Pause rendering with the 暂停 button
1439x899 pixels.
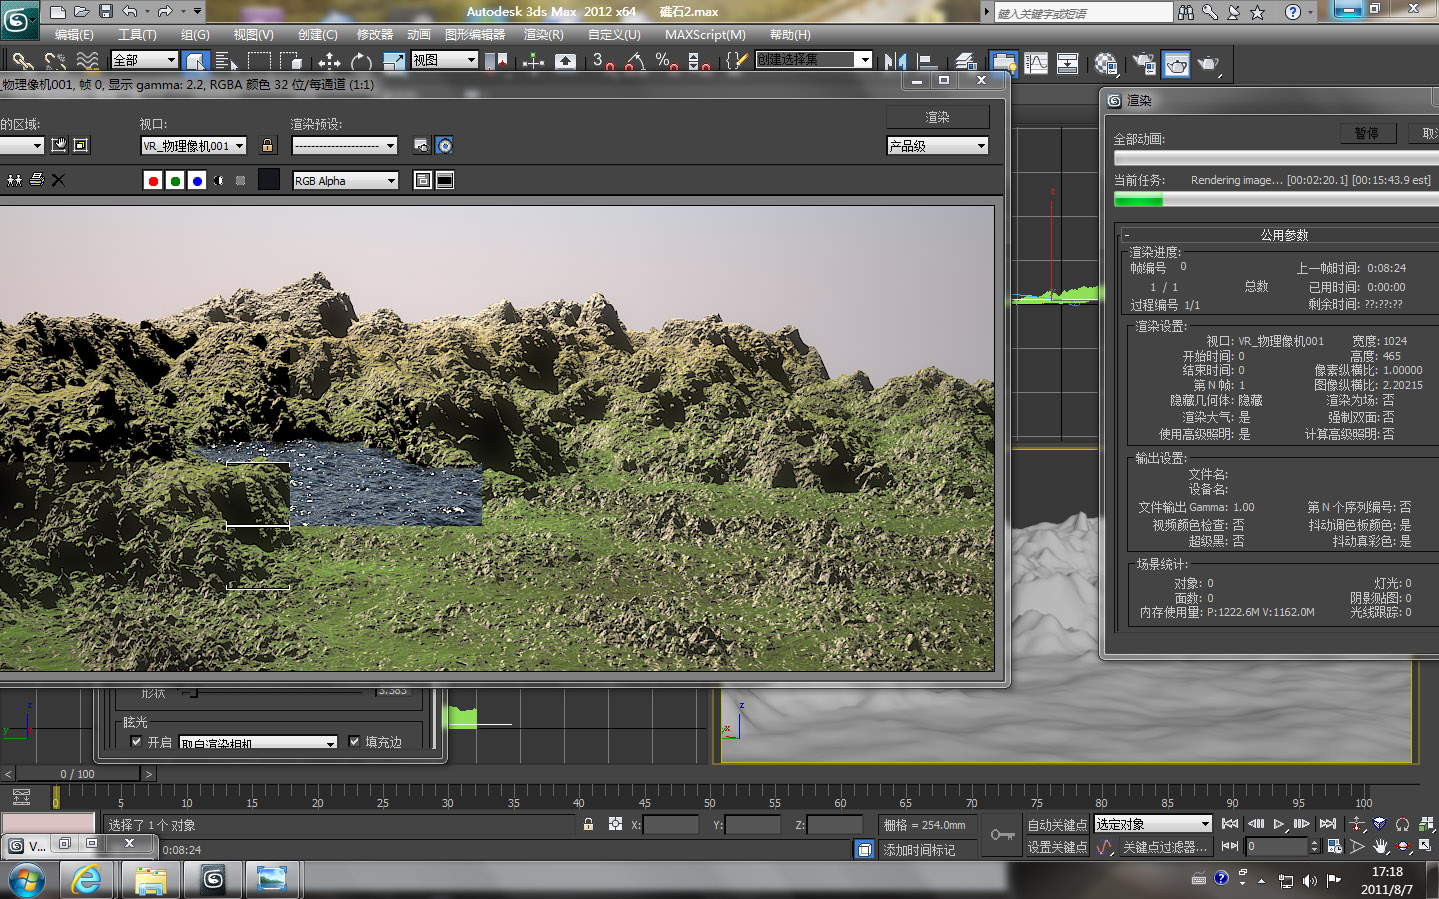1366,134
